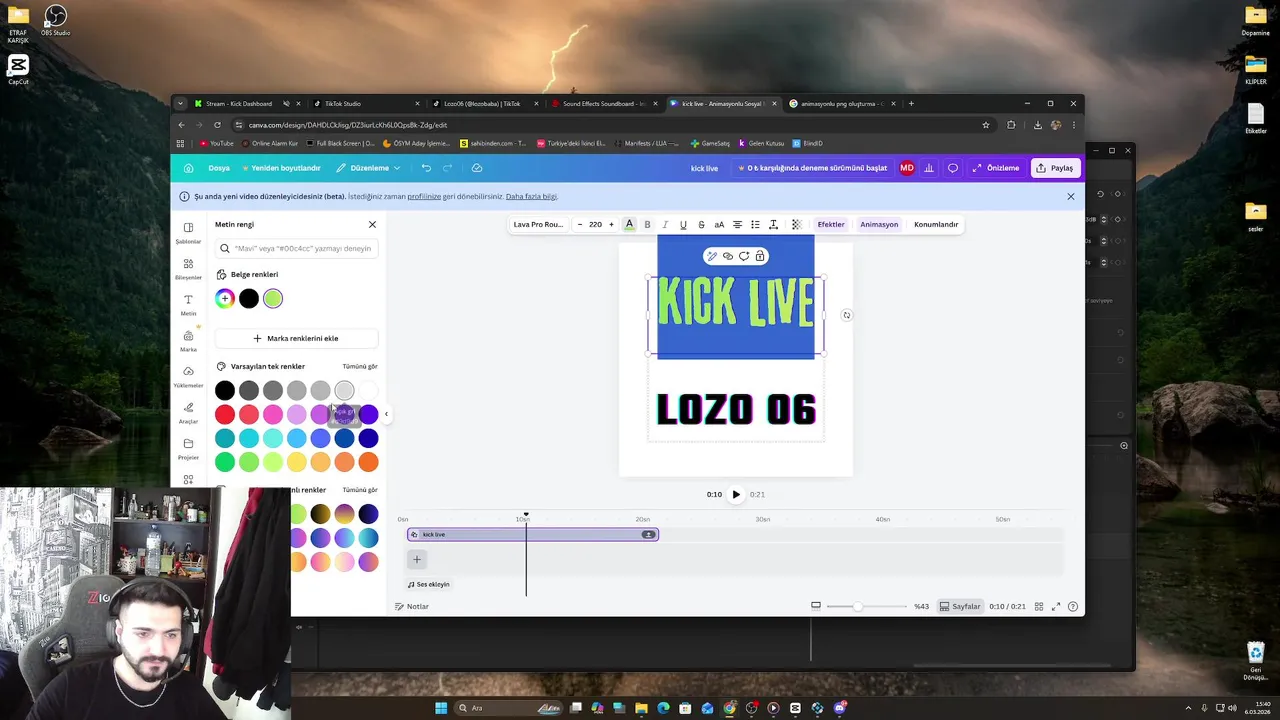Decrease font size with minus button
The image size is (1280, 720).
pyautogui.click(x=580, y=224)
